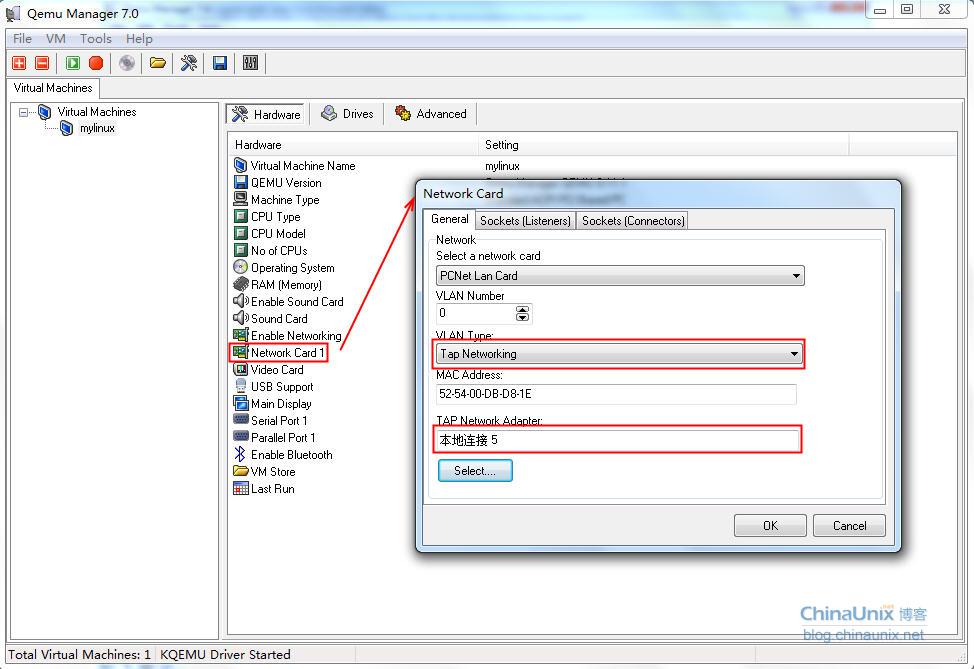
Task: Click the TAP Network Adapter field
Action: click(x=618, y=440)
